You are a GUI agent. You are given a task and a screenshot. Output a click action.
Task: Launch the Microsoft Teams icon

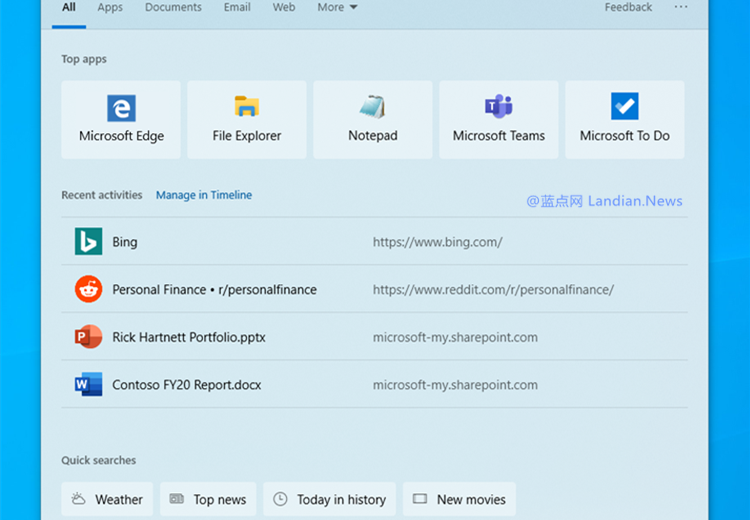click(498, 106)
